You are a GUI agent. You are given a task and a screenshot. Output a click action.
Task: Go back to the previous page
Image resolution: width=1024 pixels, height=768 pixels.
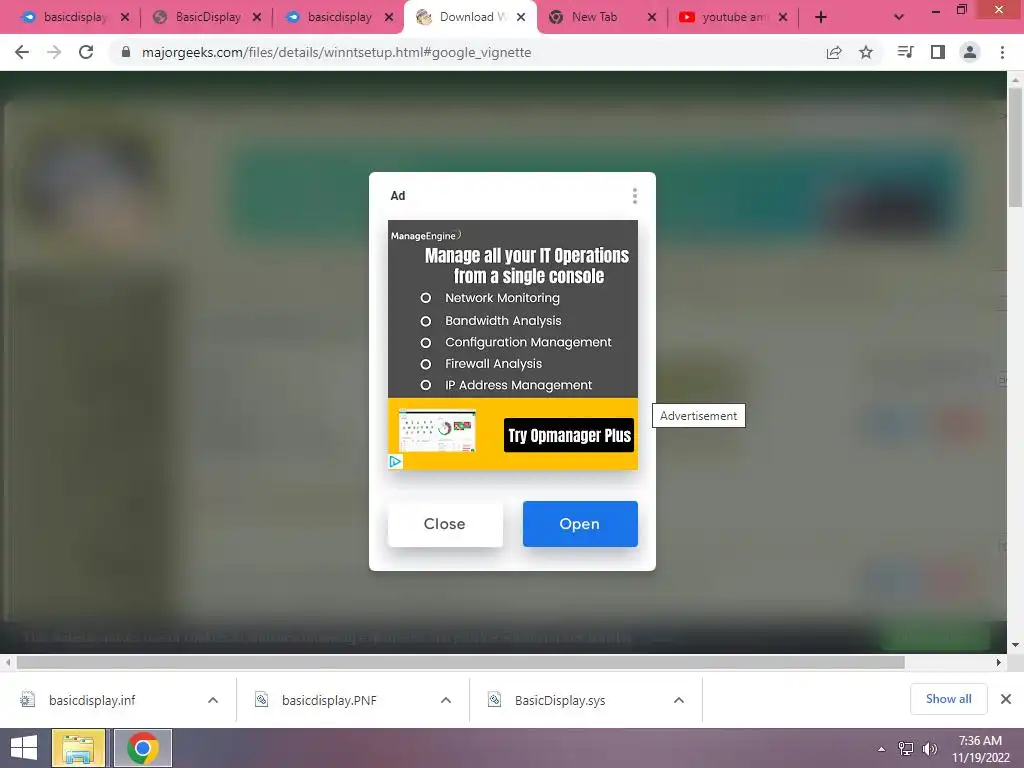(22, 52)
